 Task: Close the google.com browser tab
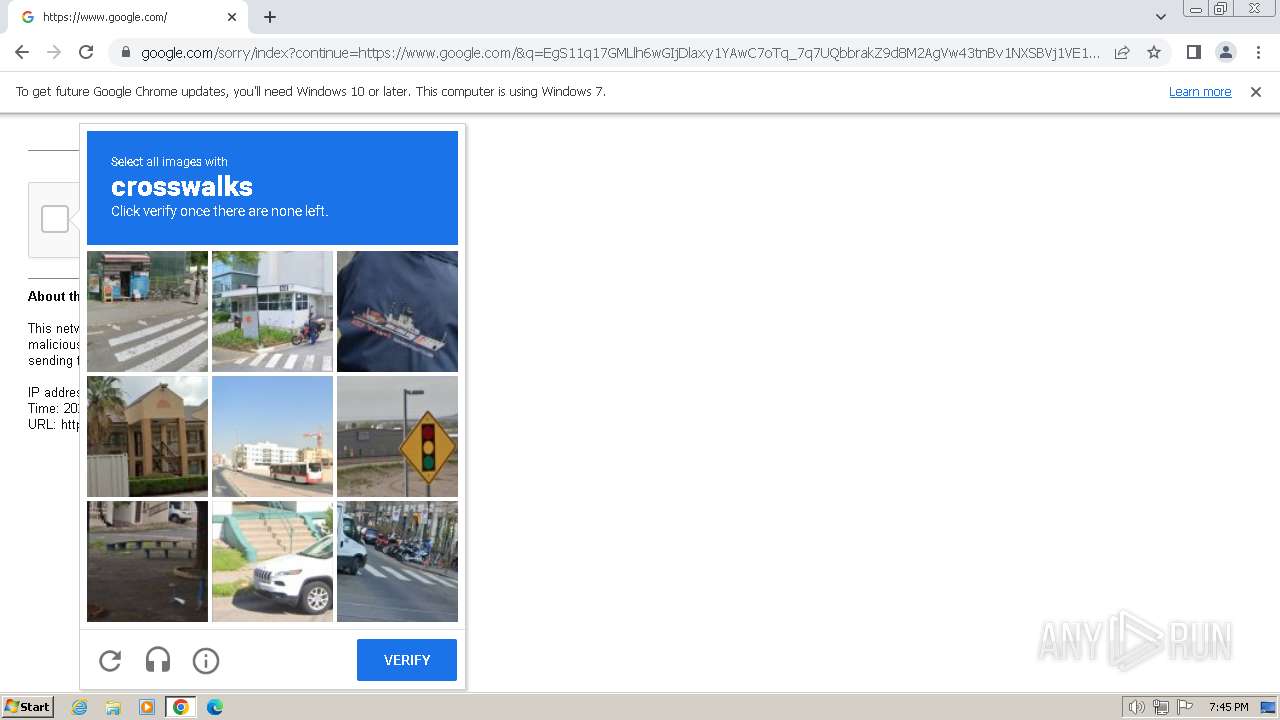[232, 17]
